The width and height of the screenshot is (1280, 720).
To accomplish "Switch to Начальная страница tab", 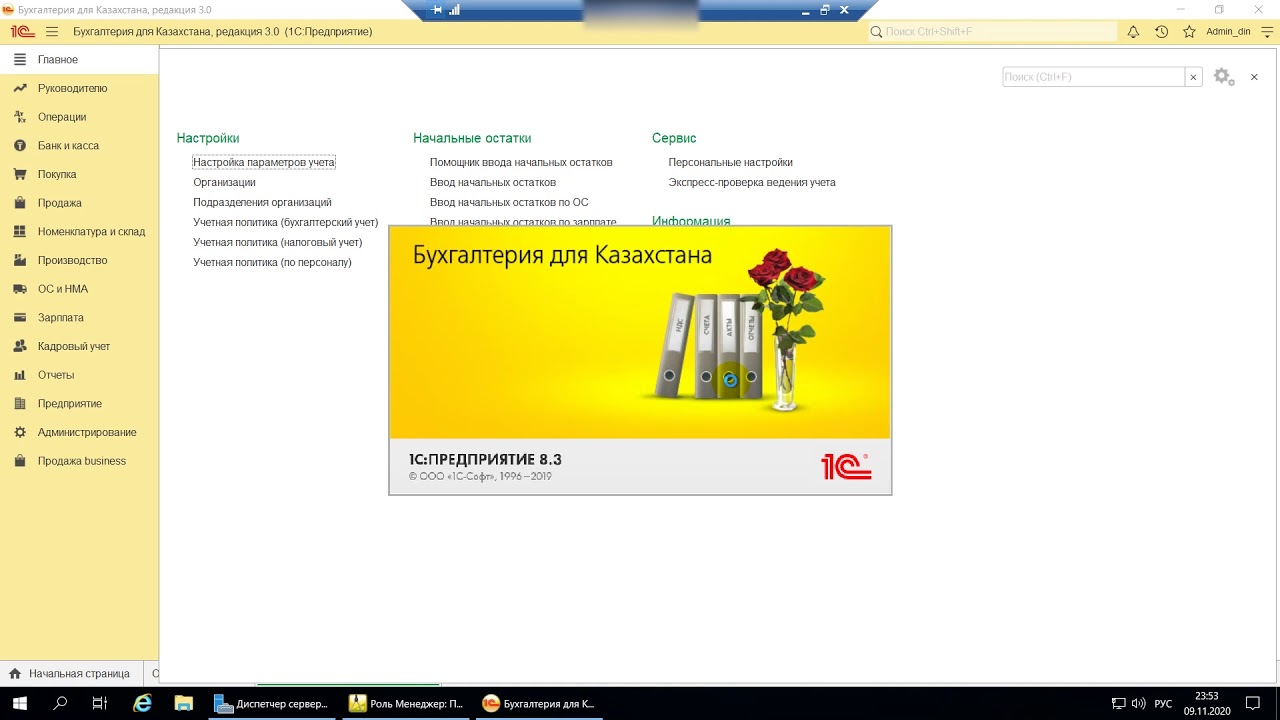I will pyautogui.click(x=70, y=674).
